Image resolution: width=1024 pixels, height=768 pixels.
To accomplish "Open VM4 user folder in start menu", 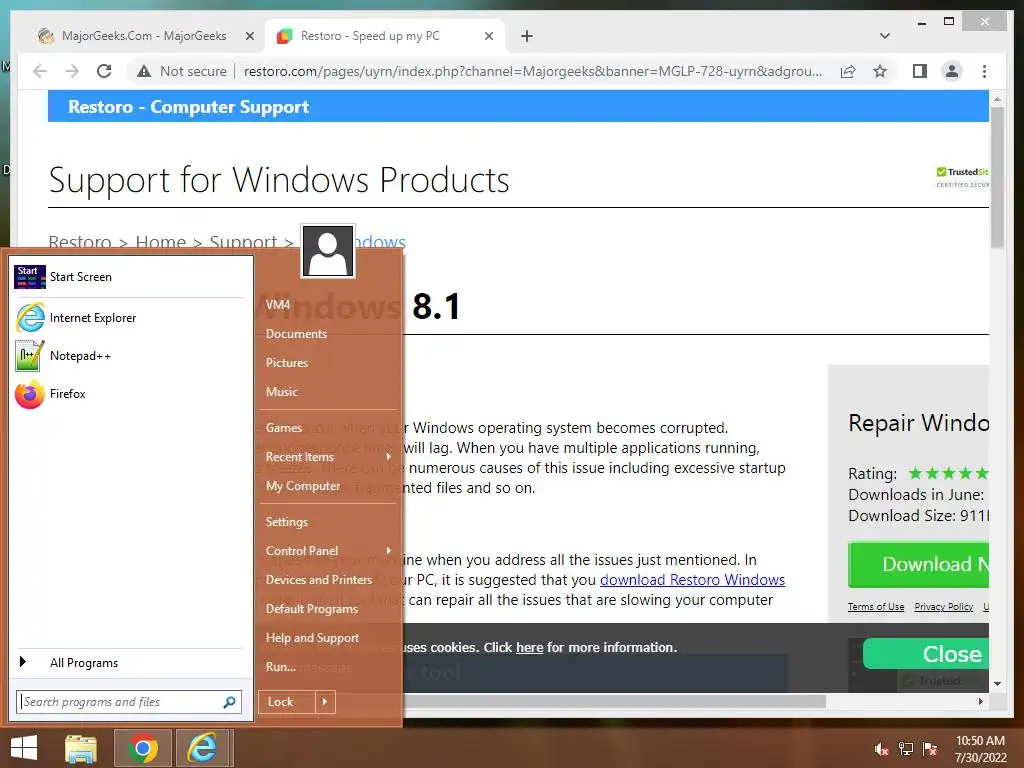I will pos(278,305).
